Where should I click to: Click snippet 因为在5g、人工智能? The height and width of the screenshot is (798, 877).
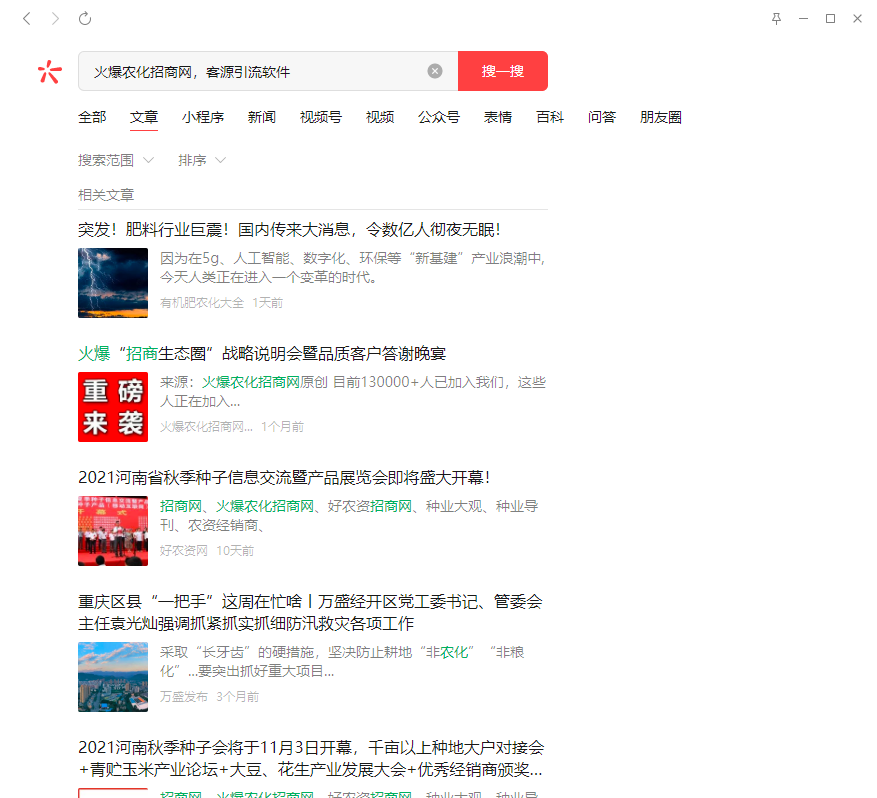(352, 268)
